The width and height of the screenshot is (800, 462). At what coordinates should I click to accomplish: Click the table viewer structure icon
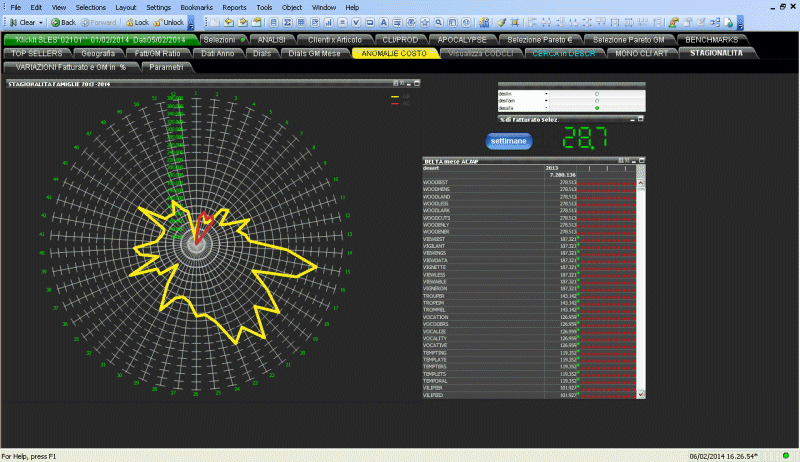[715, 22]
